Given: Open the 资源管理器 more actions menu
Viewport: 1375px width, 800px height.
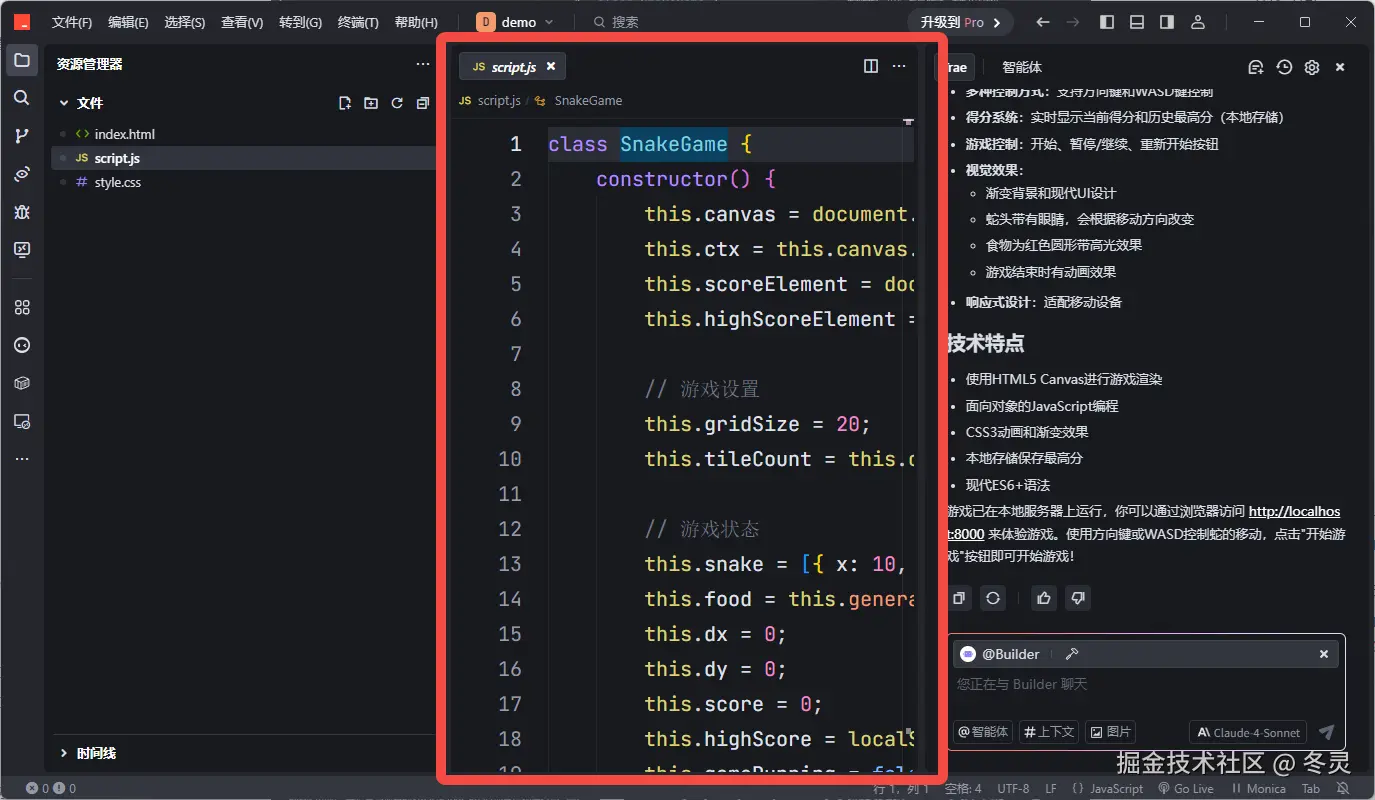Looking at the screenshot, I should point(423,64).
